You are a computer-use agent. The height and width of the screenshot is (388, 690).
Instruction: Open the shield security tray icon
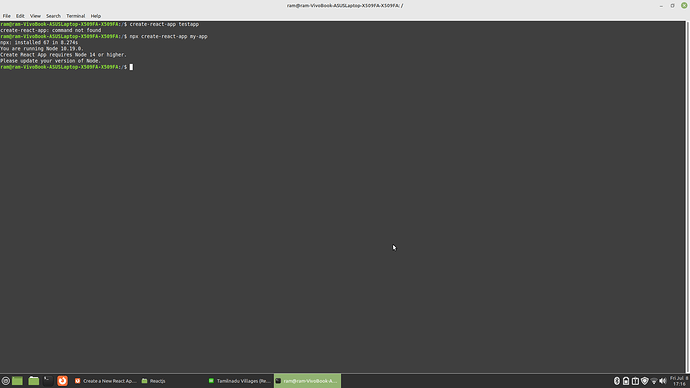click(644, 381)
